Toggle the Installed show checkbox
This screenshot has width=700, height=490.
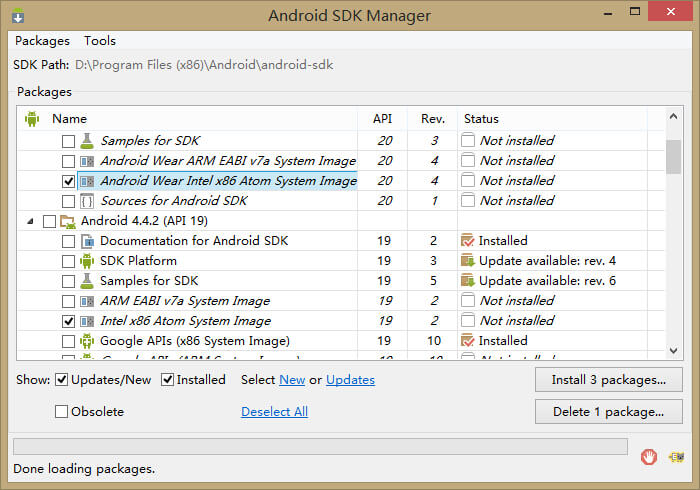tap(167, 380)
